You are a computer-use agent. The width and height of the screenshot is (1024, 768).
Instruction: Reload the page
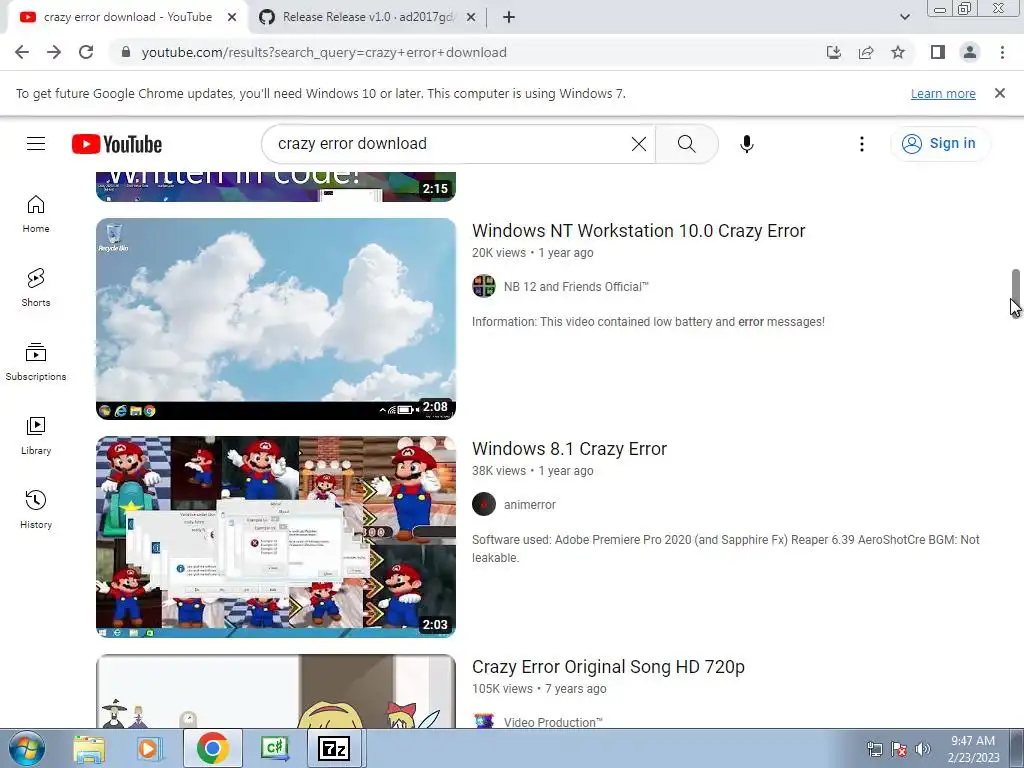(x=86, y=52)
